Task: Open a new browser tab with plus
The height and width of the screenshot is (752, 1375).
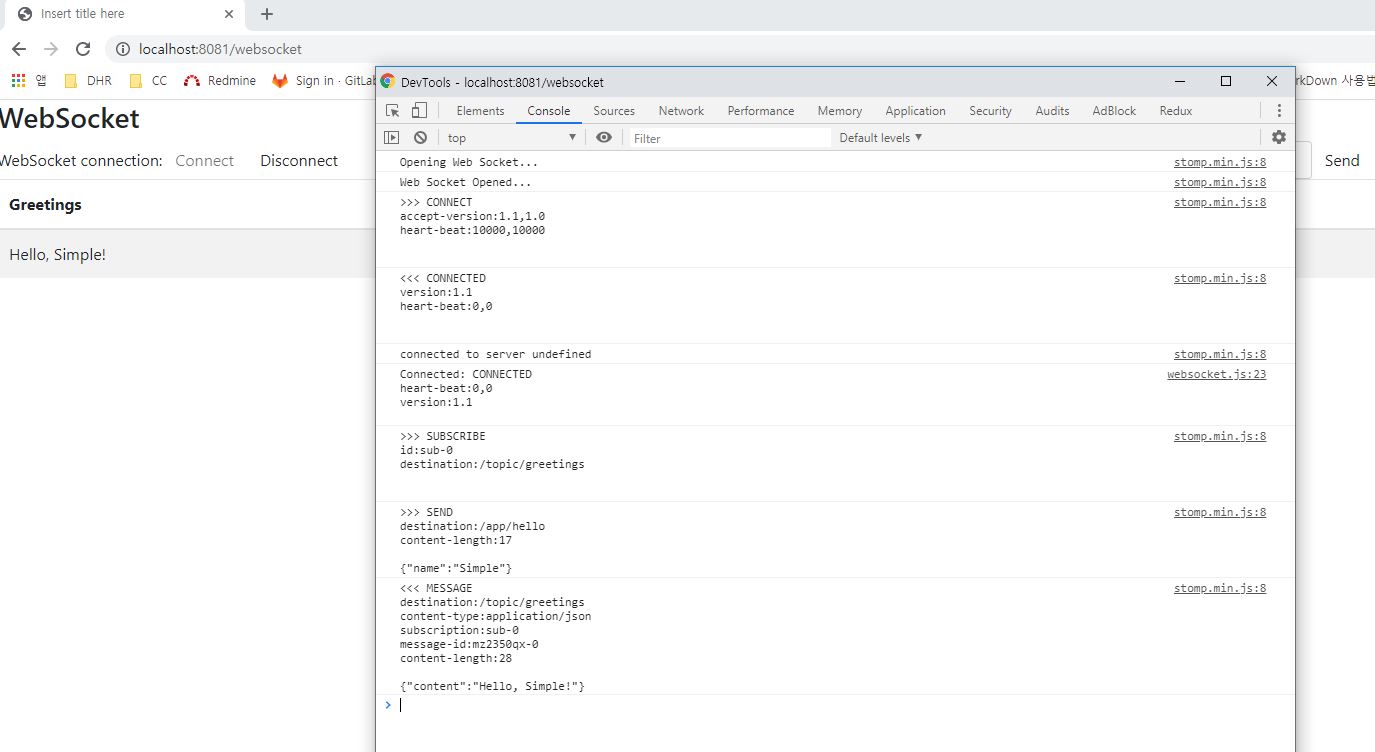Action: 267,14
